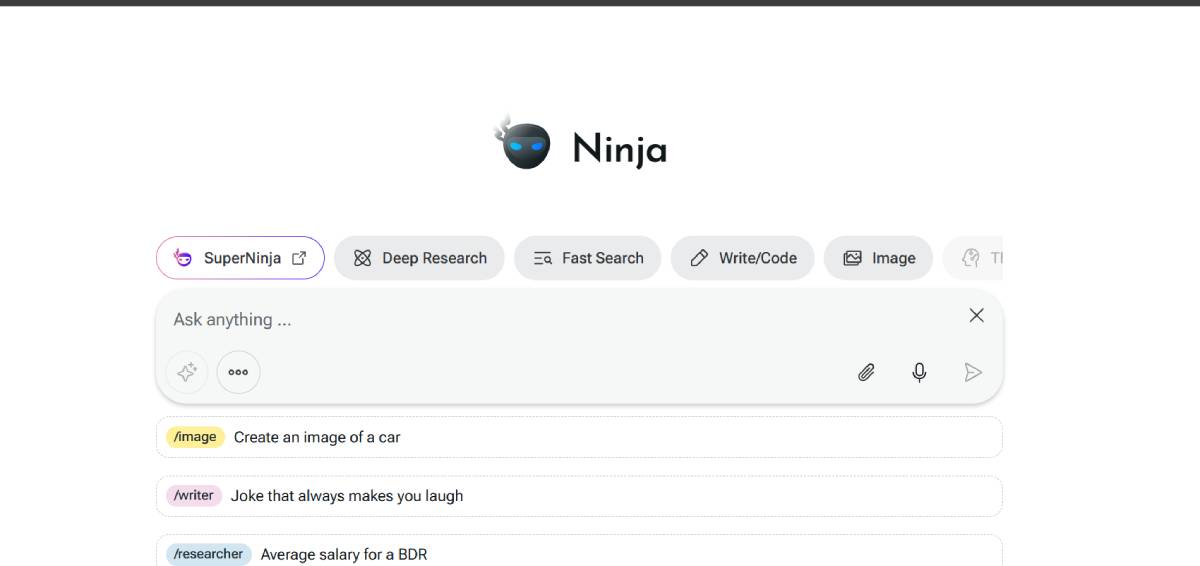Click the search-list icon on Fast Search
The width and height of the screenshot is (1200, 566).
point(543,258)
